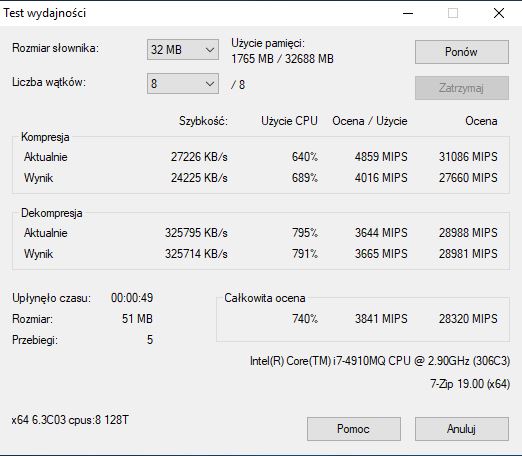Click the 740% total rating usage

(x=305, y=319)
